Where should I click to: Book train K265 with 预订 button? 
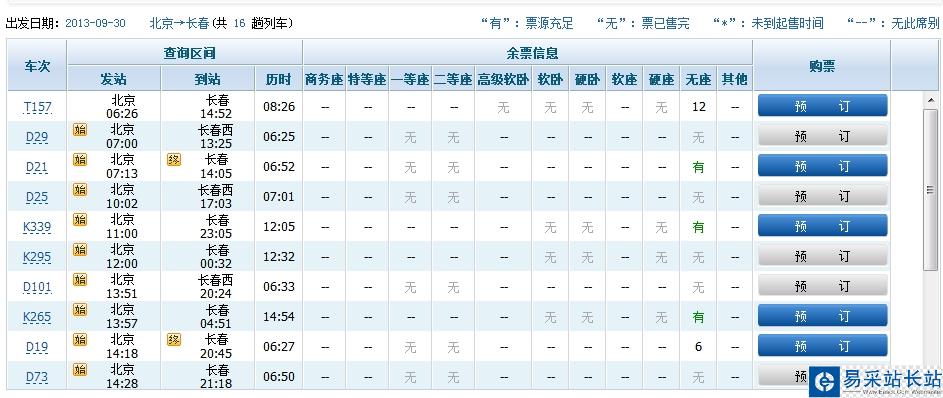(823, 316)
